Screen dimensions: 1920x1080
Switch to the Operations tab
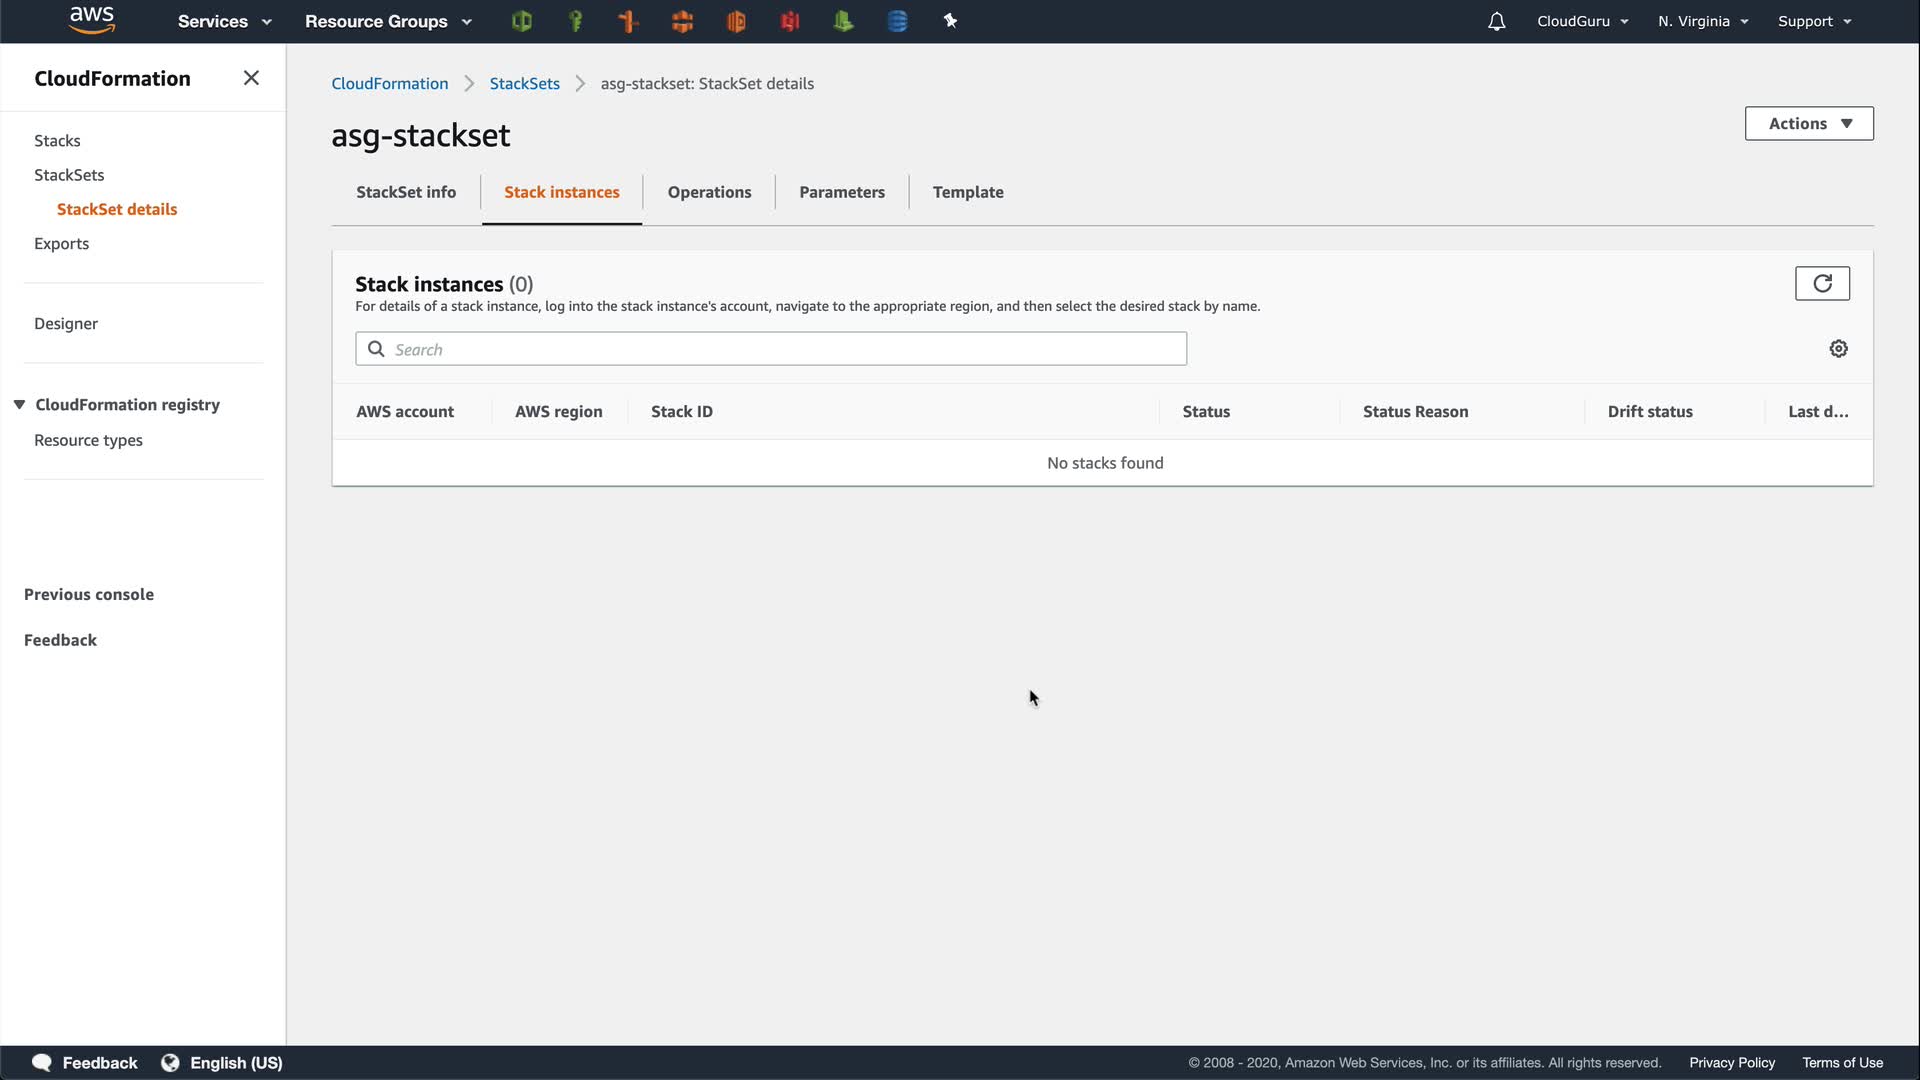(x=709, y=192)
